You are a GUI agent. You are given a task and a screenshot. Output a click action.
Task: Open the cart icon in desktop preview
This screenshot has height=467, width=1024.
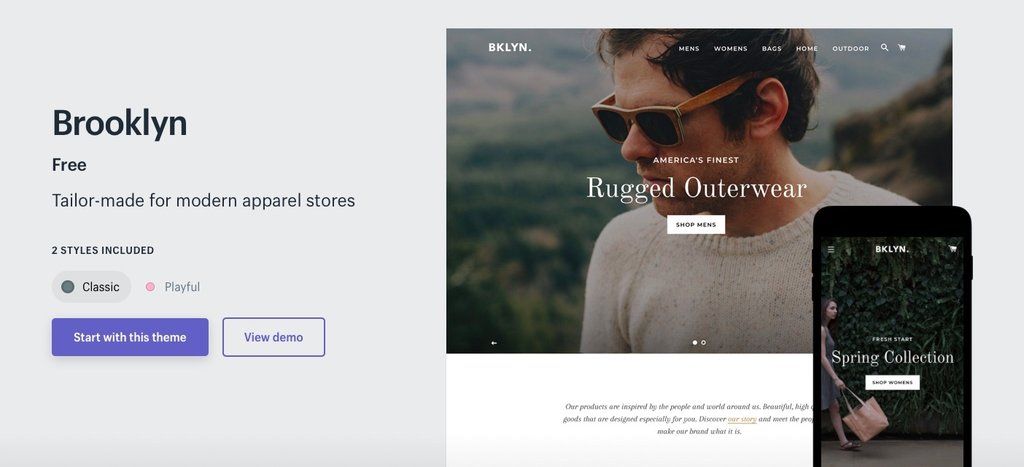click(x=902, y=48)
